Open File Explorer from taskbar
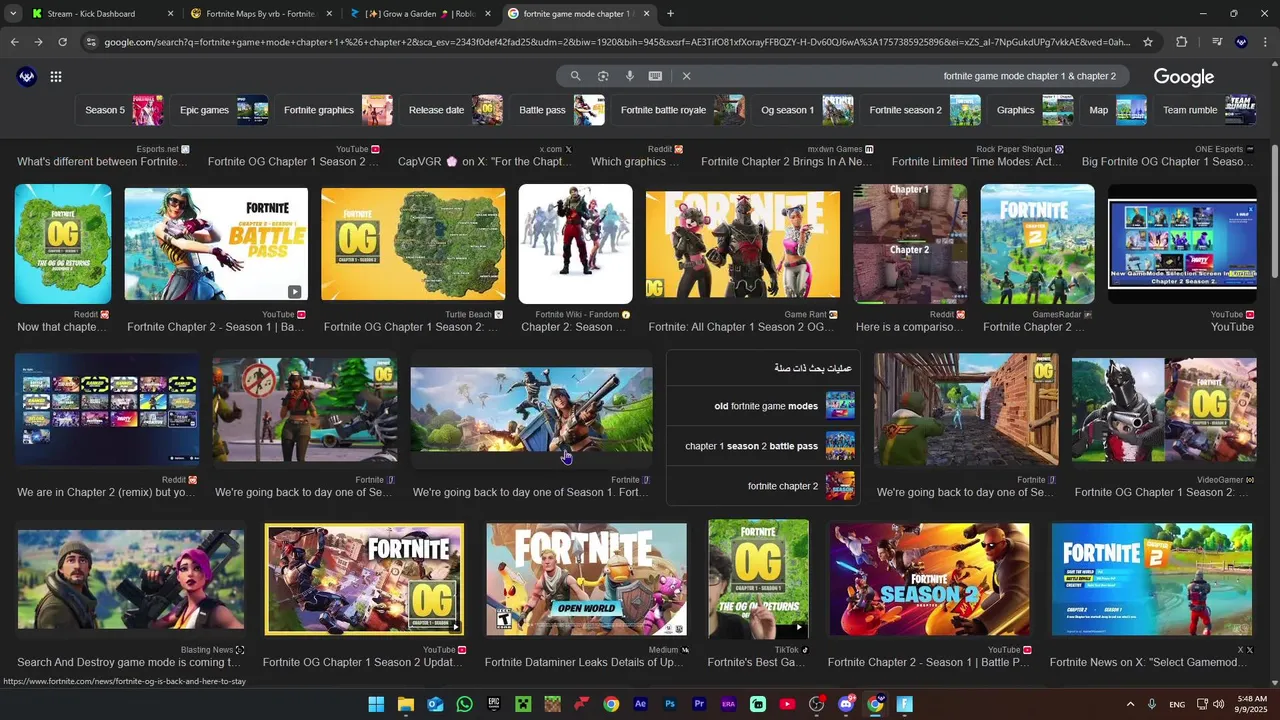 pos(405,704)
